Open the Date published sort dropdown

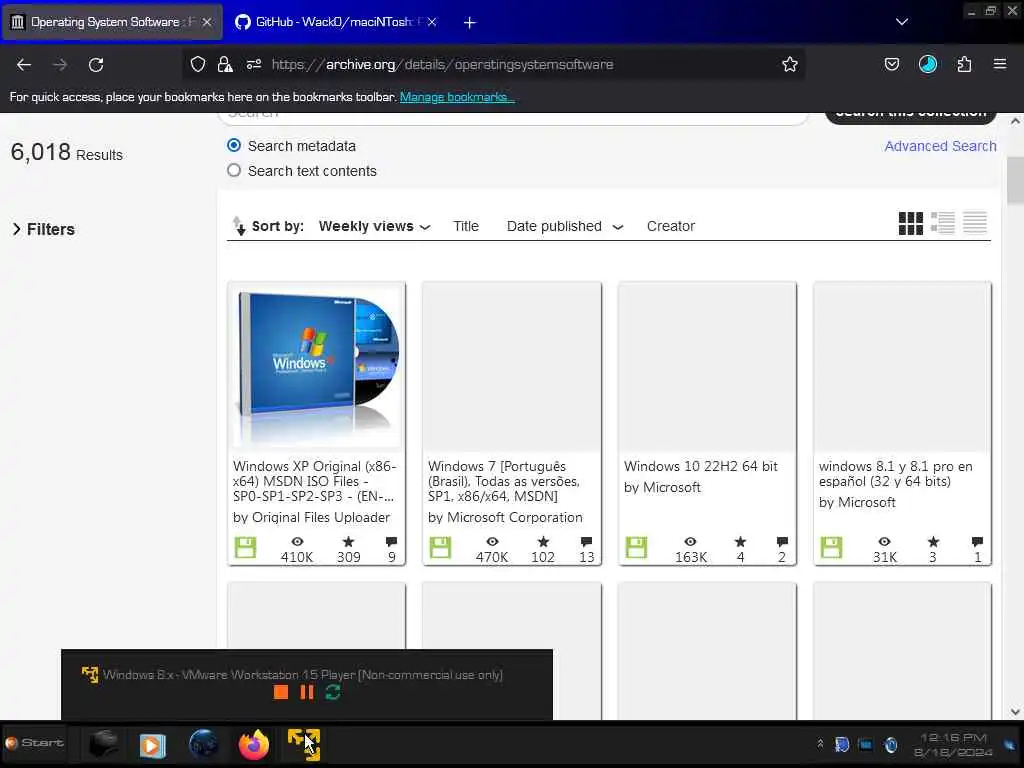(x=565, y=226)
